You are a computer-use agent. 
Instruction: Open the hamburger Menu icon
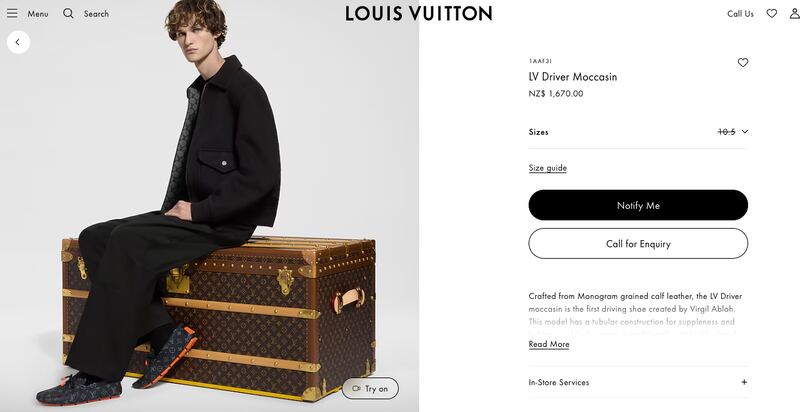coord(12,13)
